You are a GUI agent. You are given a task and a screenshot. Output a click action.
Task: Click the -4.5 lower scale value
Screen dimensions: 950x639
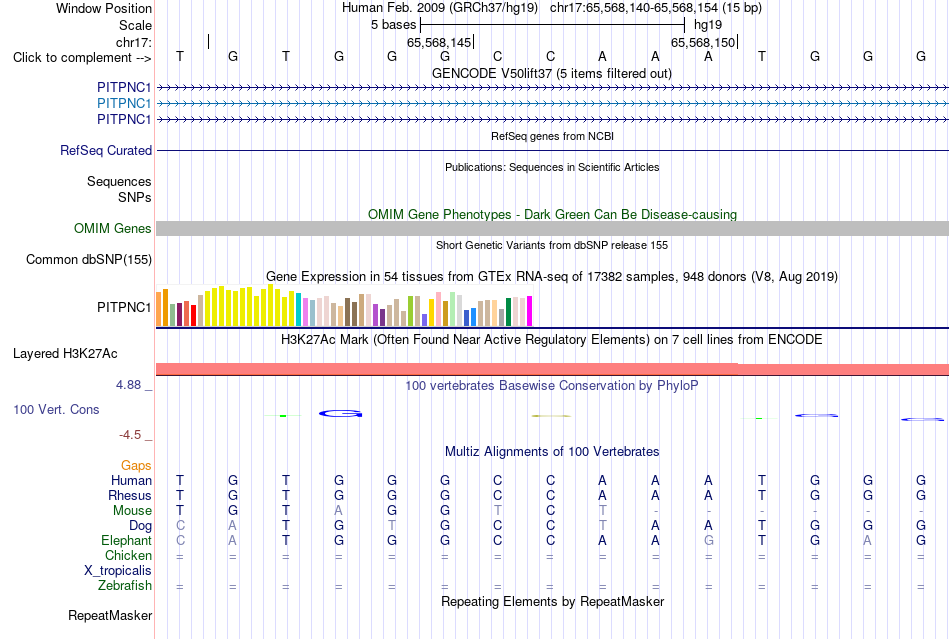[130, 434]
